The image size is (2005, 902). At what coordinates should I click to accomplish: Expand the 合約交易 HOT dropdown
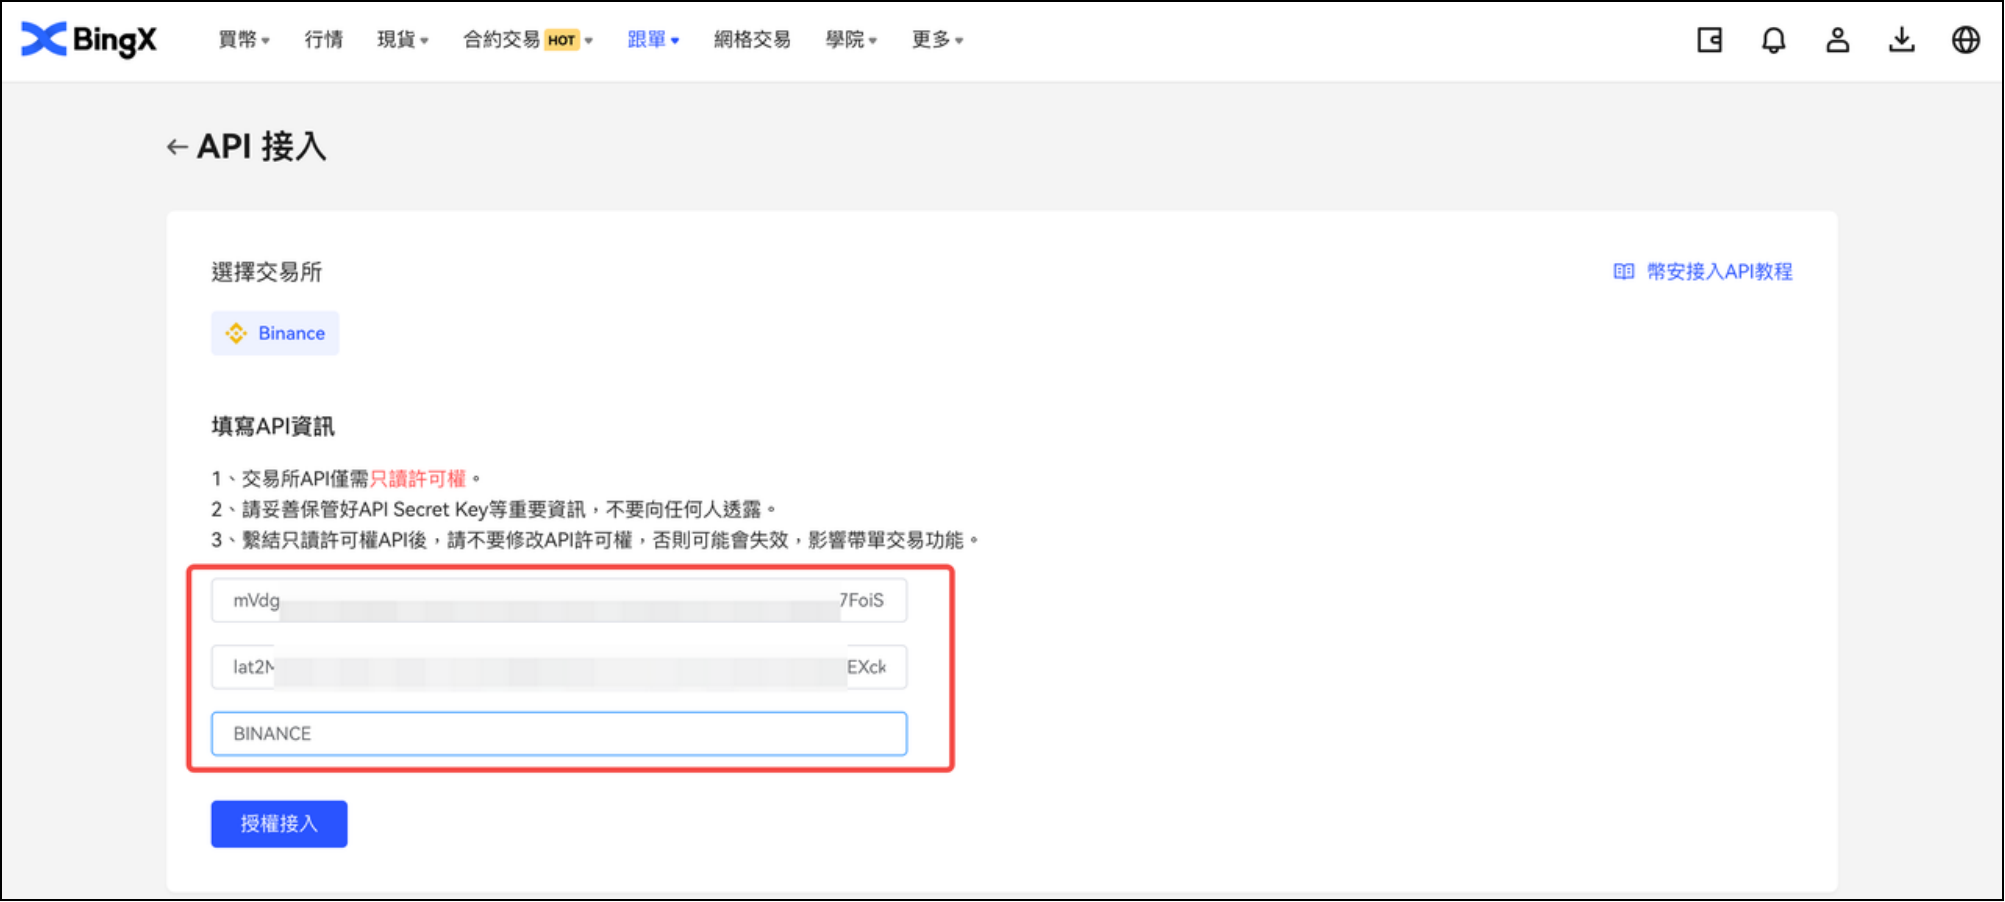(x=528, y=40)
